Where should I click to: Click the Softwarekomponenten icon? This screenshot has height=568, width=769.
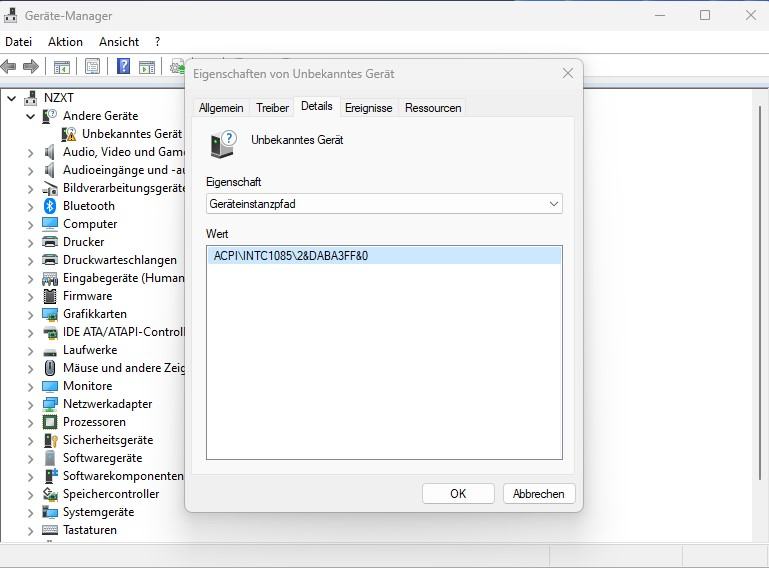point(51,476)
